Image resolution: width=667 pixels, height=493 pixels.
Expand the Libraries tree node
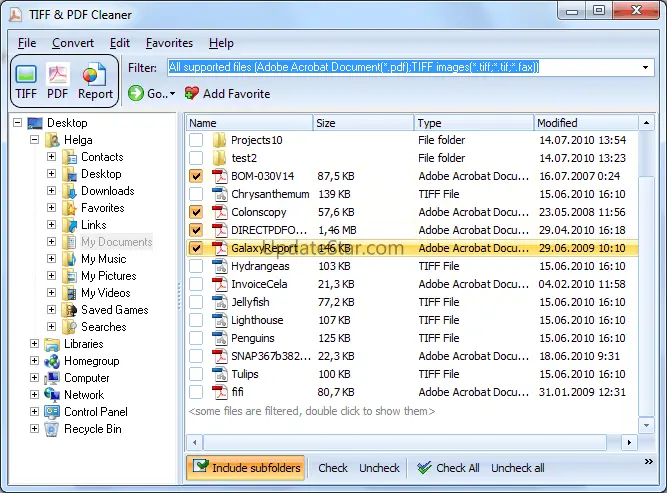coord(34,344)
